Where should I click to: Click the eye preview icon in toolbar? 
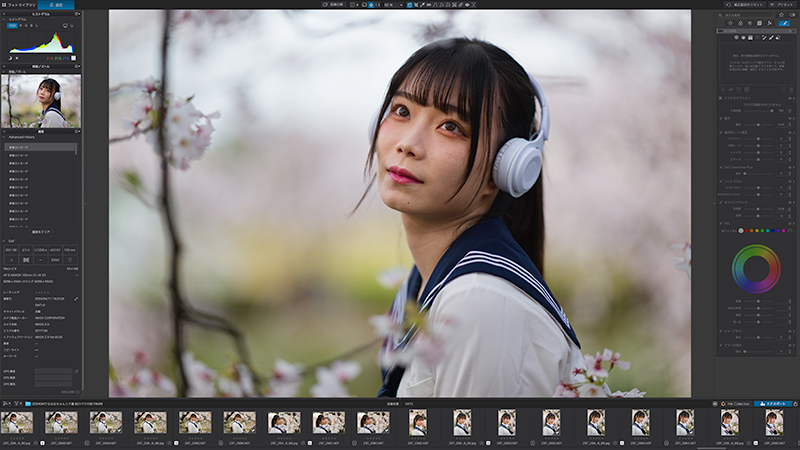tap(467, 5)
